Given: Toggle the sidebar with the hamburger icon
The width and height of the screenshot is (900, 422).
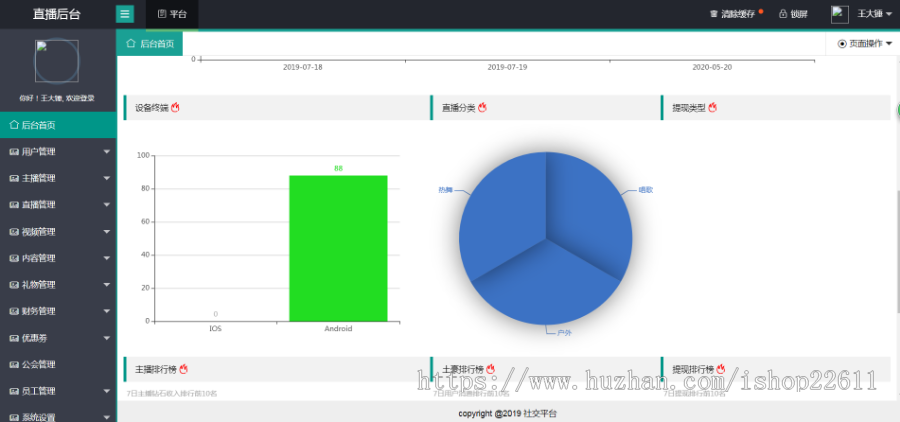Looking at the screenshot, I should [125, 14].
